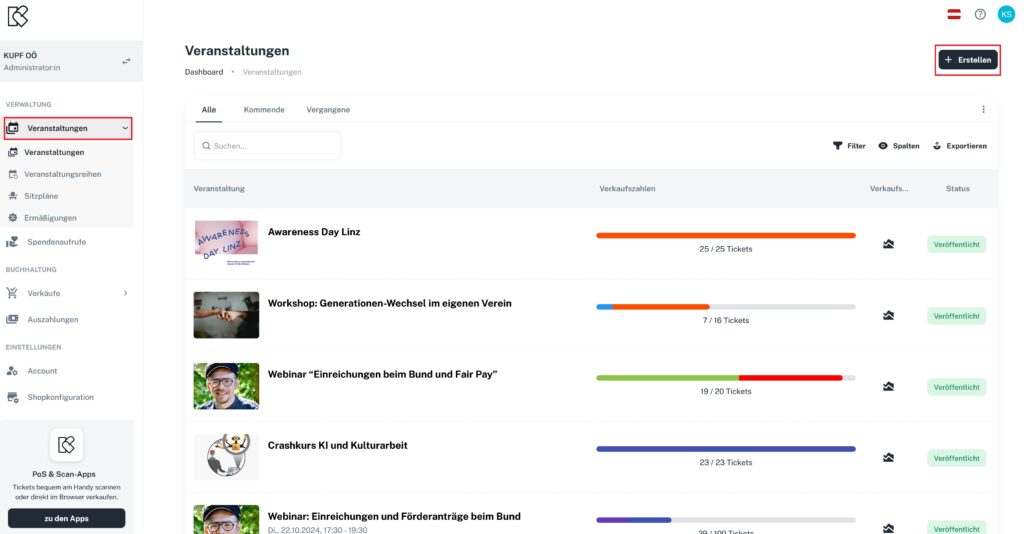Click Veröffentlicht badge in Crashkurs KI row
Image resolution: width=1024 pixels, height=534 pixels.
956,458
